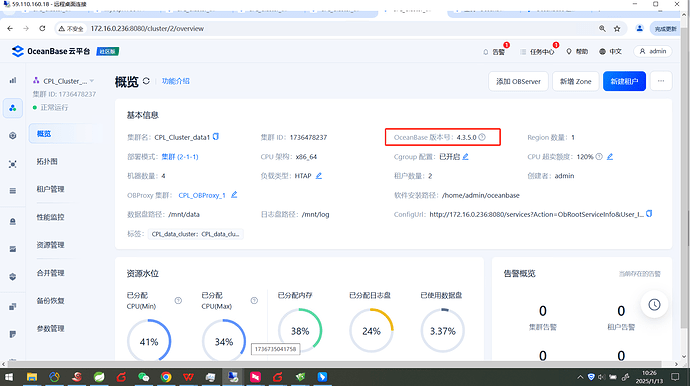This screenshot has width=690, height=386.
Task: Edit the HTAP load type
Action: click(319, 176)
